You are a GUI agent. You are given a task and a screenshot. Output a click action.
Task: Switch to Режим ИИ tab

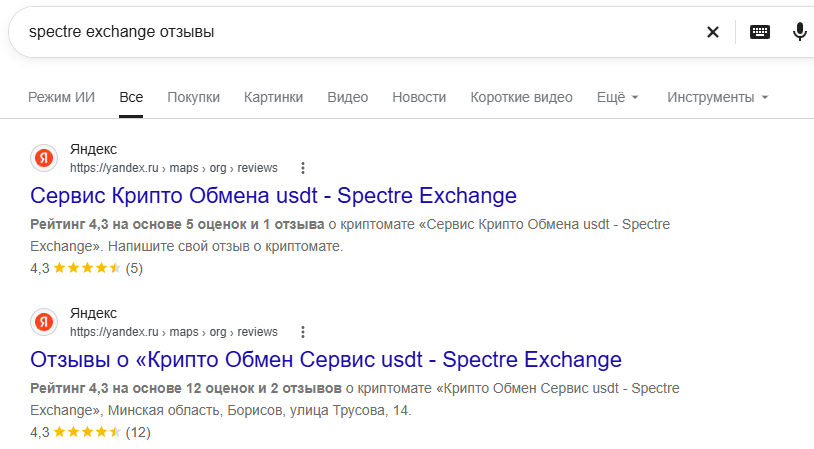pyautogui.click(x=61, y=97)
